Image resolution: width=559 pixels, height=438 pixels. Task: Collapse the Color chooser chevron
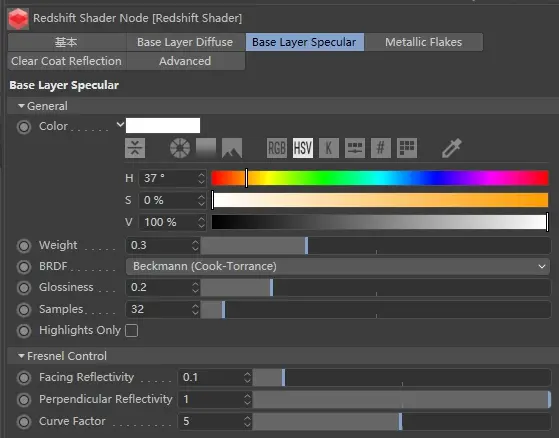point(120,125)
